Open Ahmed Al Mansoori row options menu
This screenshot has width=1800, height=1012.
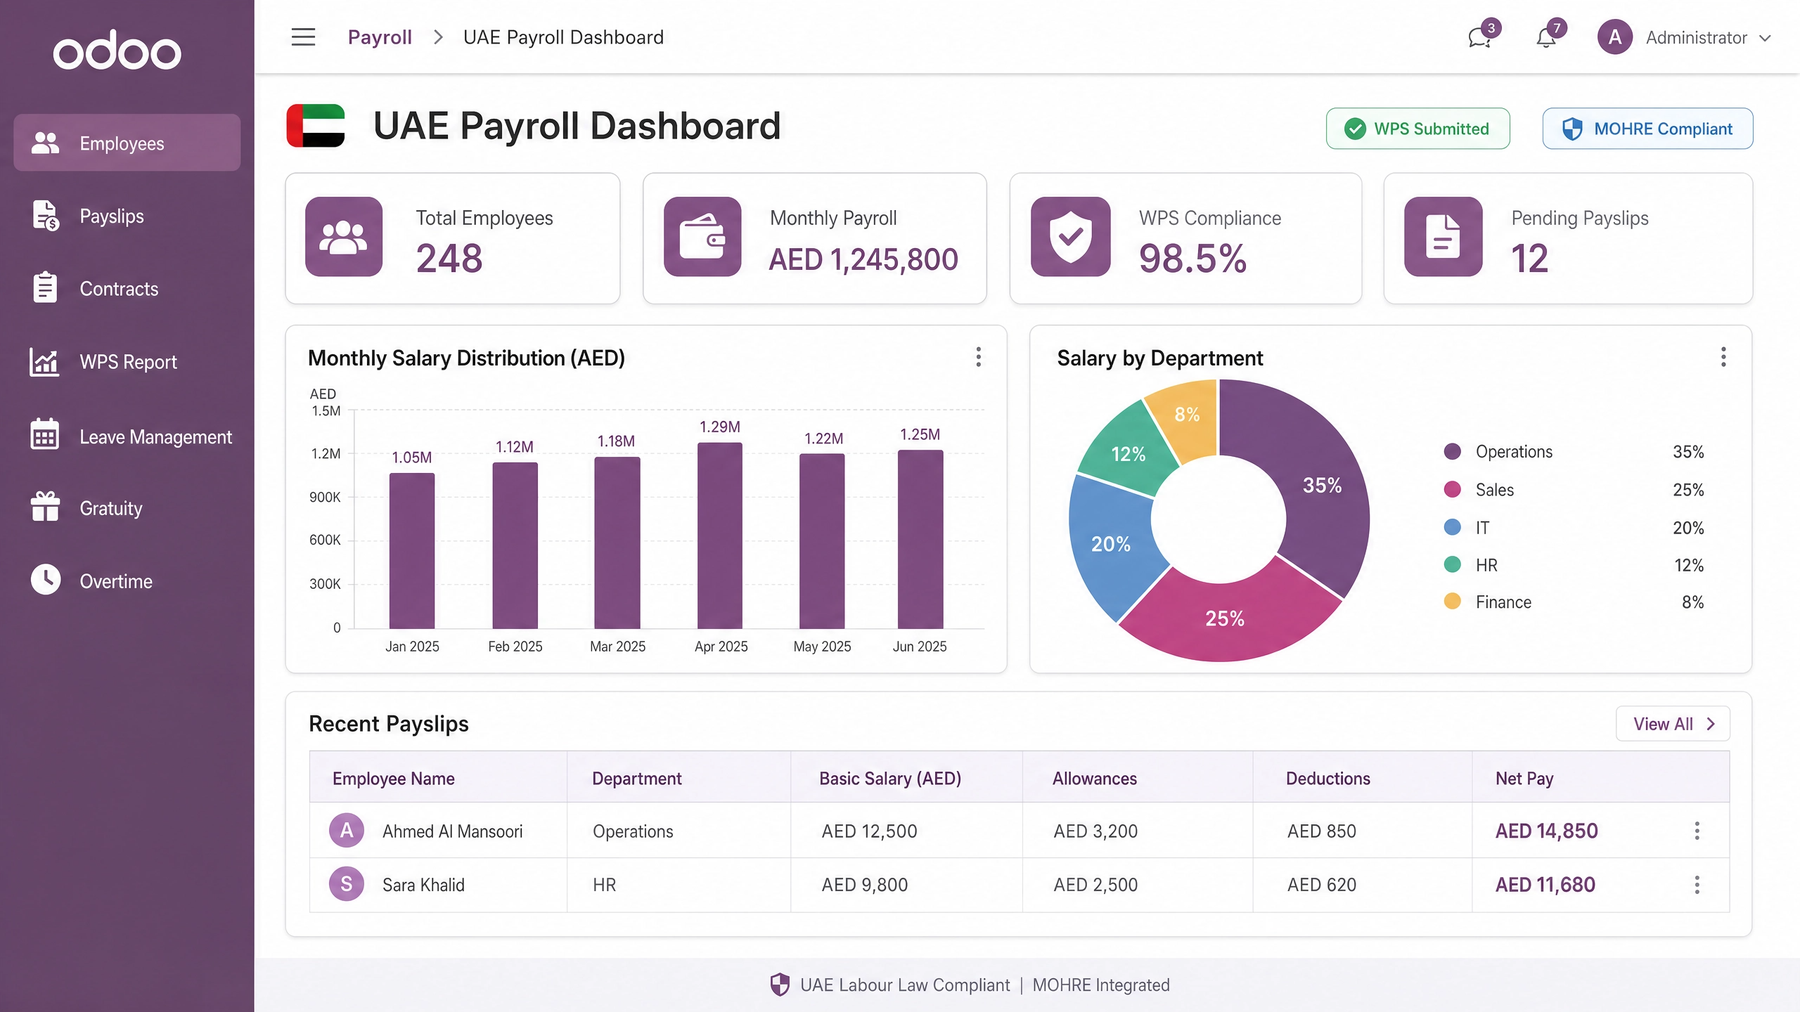(1697, 831)
